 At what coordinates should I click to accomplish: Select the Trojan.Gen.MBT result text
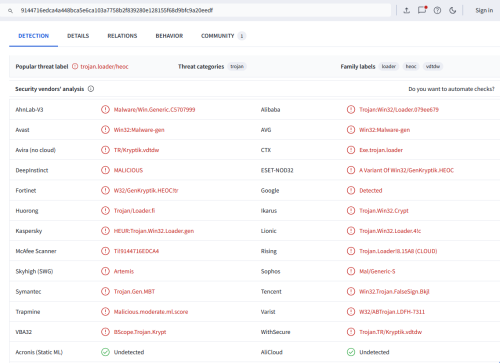tap(134, 292)
